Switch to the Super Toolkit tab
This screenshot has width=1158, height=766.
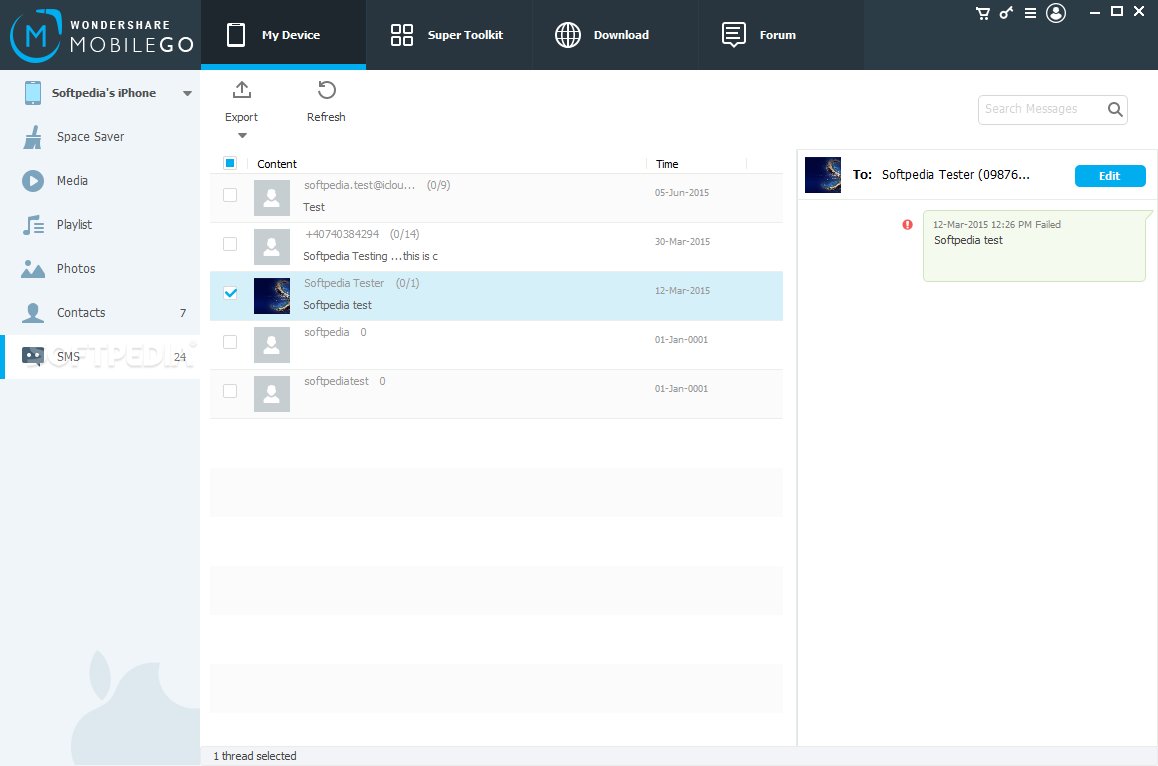tap(449, 35)
